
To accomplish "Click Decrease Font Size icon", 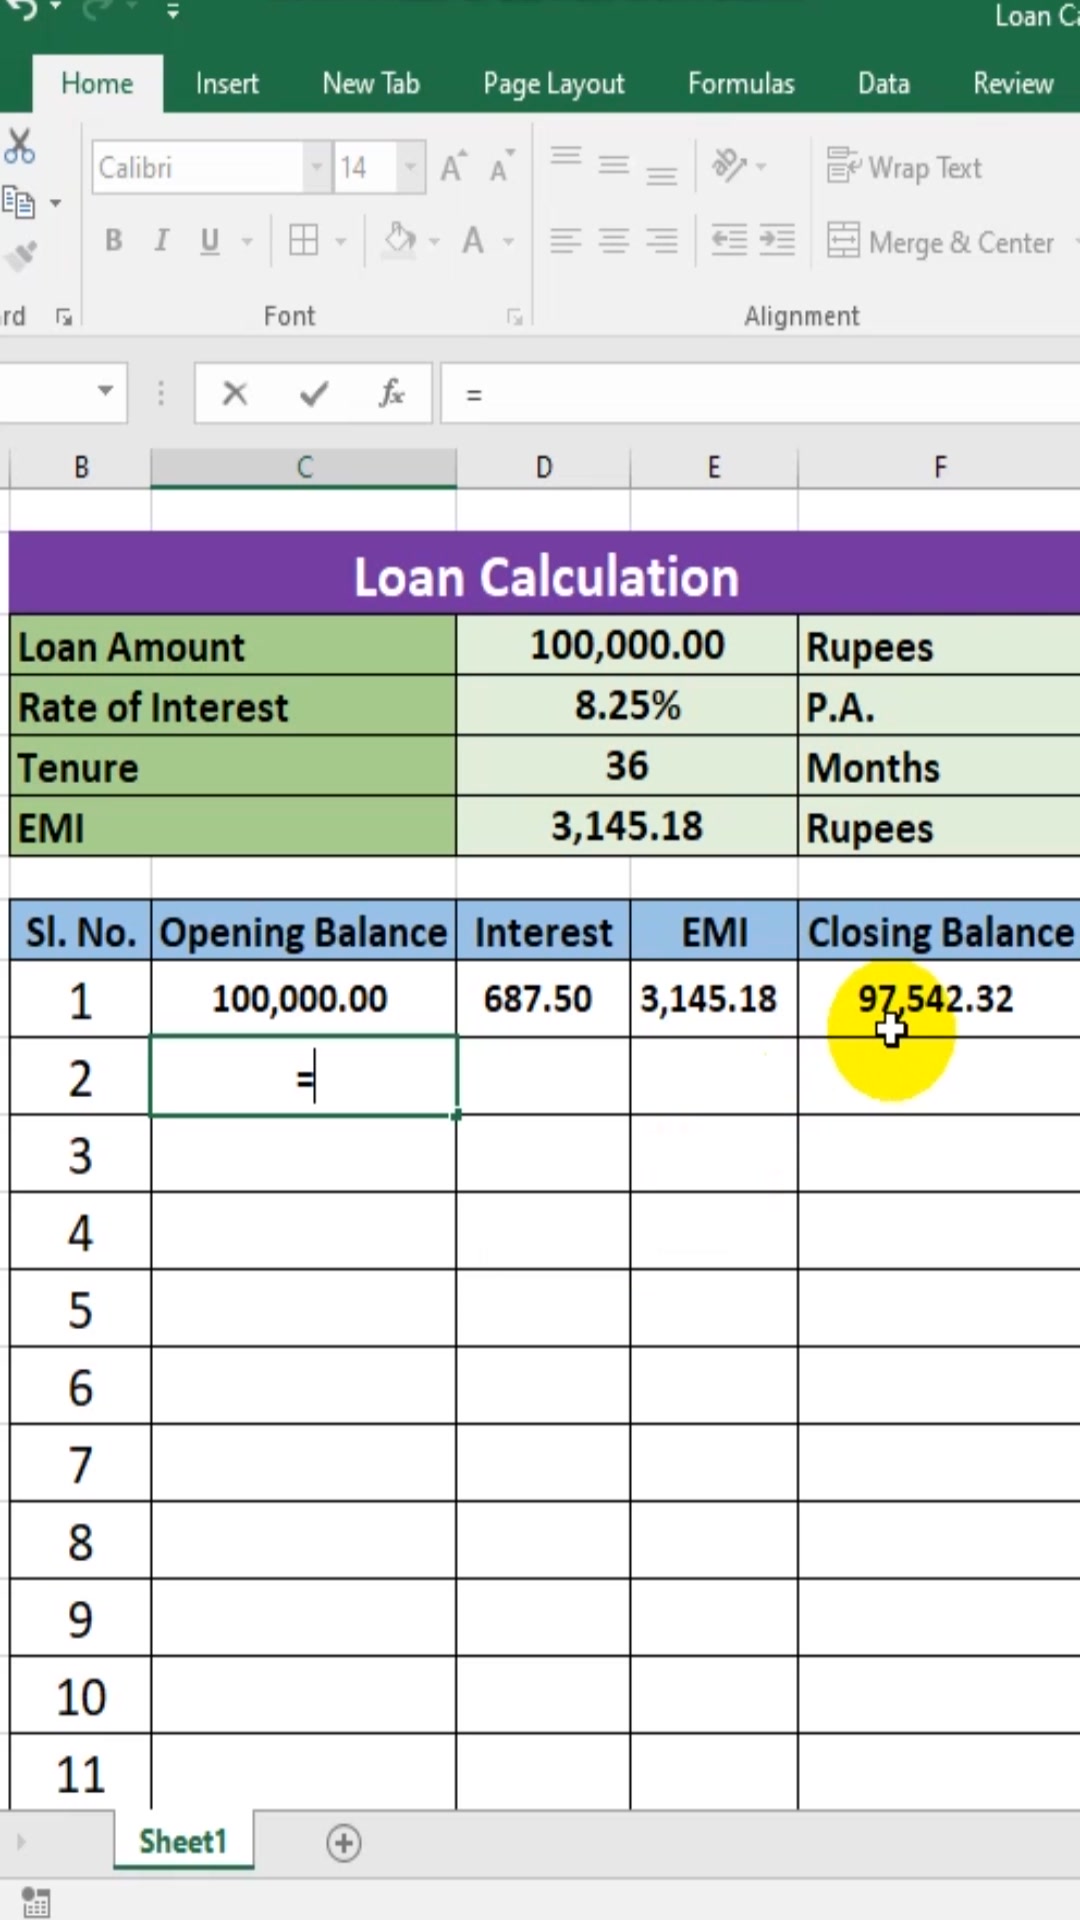I will [501, 167].
